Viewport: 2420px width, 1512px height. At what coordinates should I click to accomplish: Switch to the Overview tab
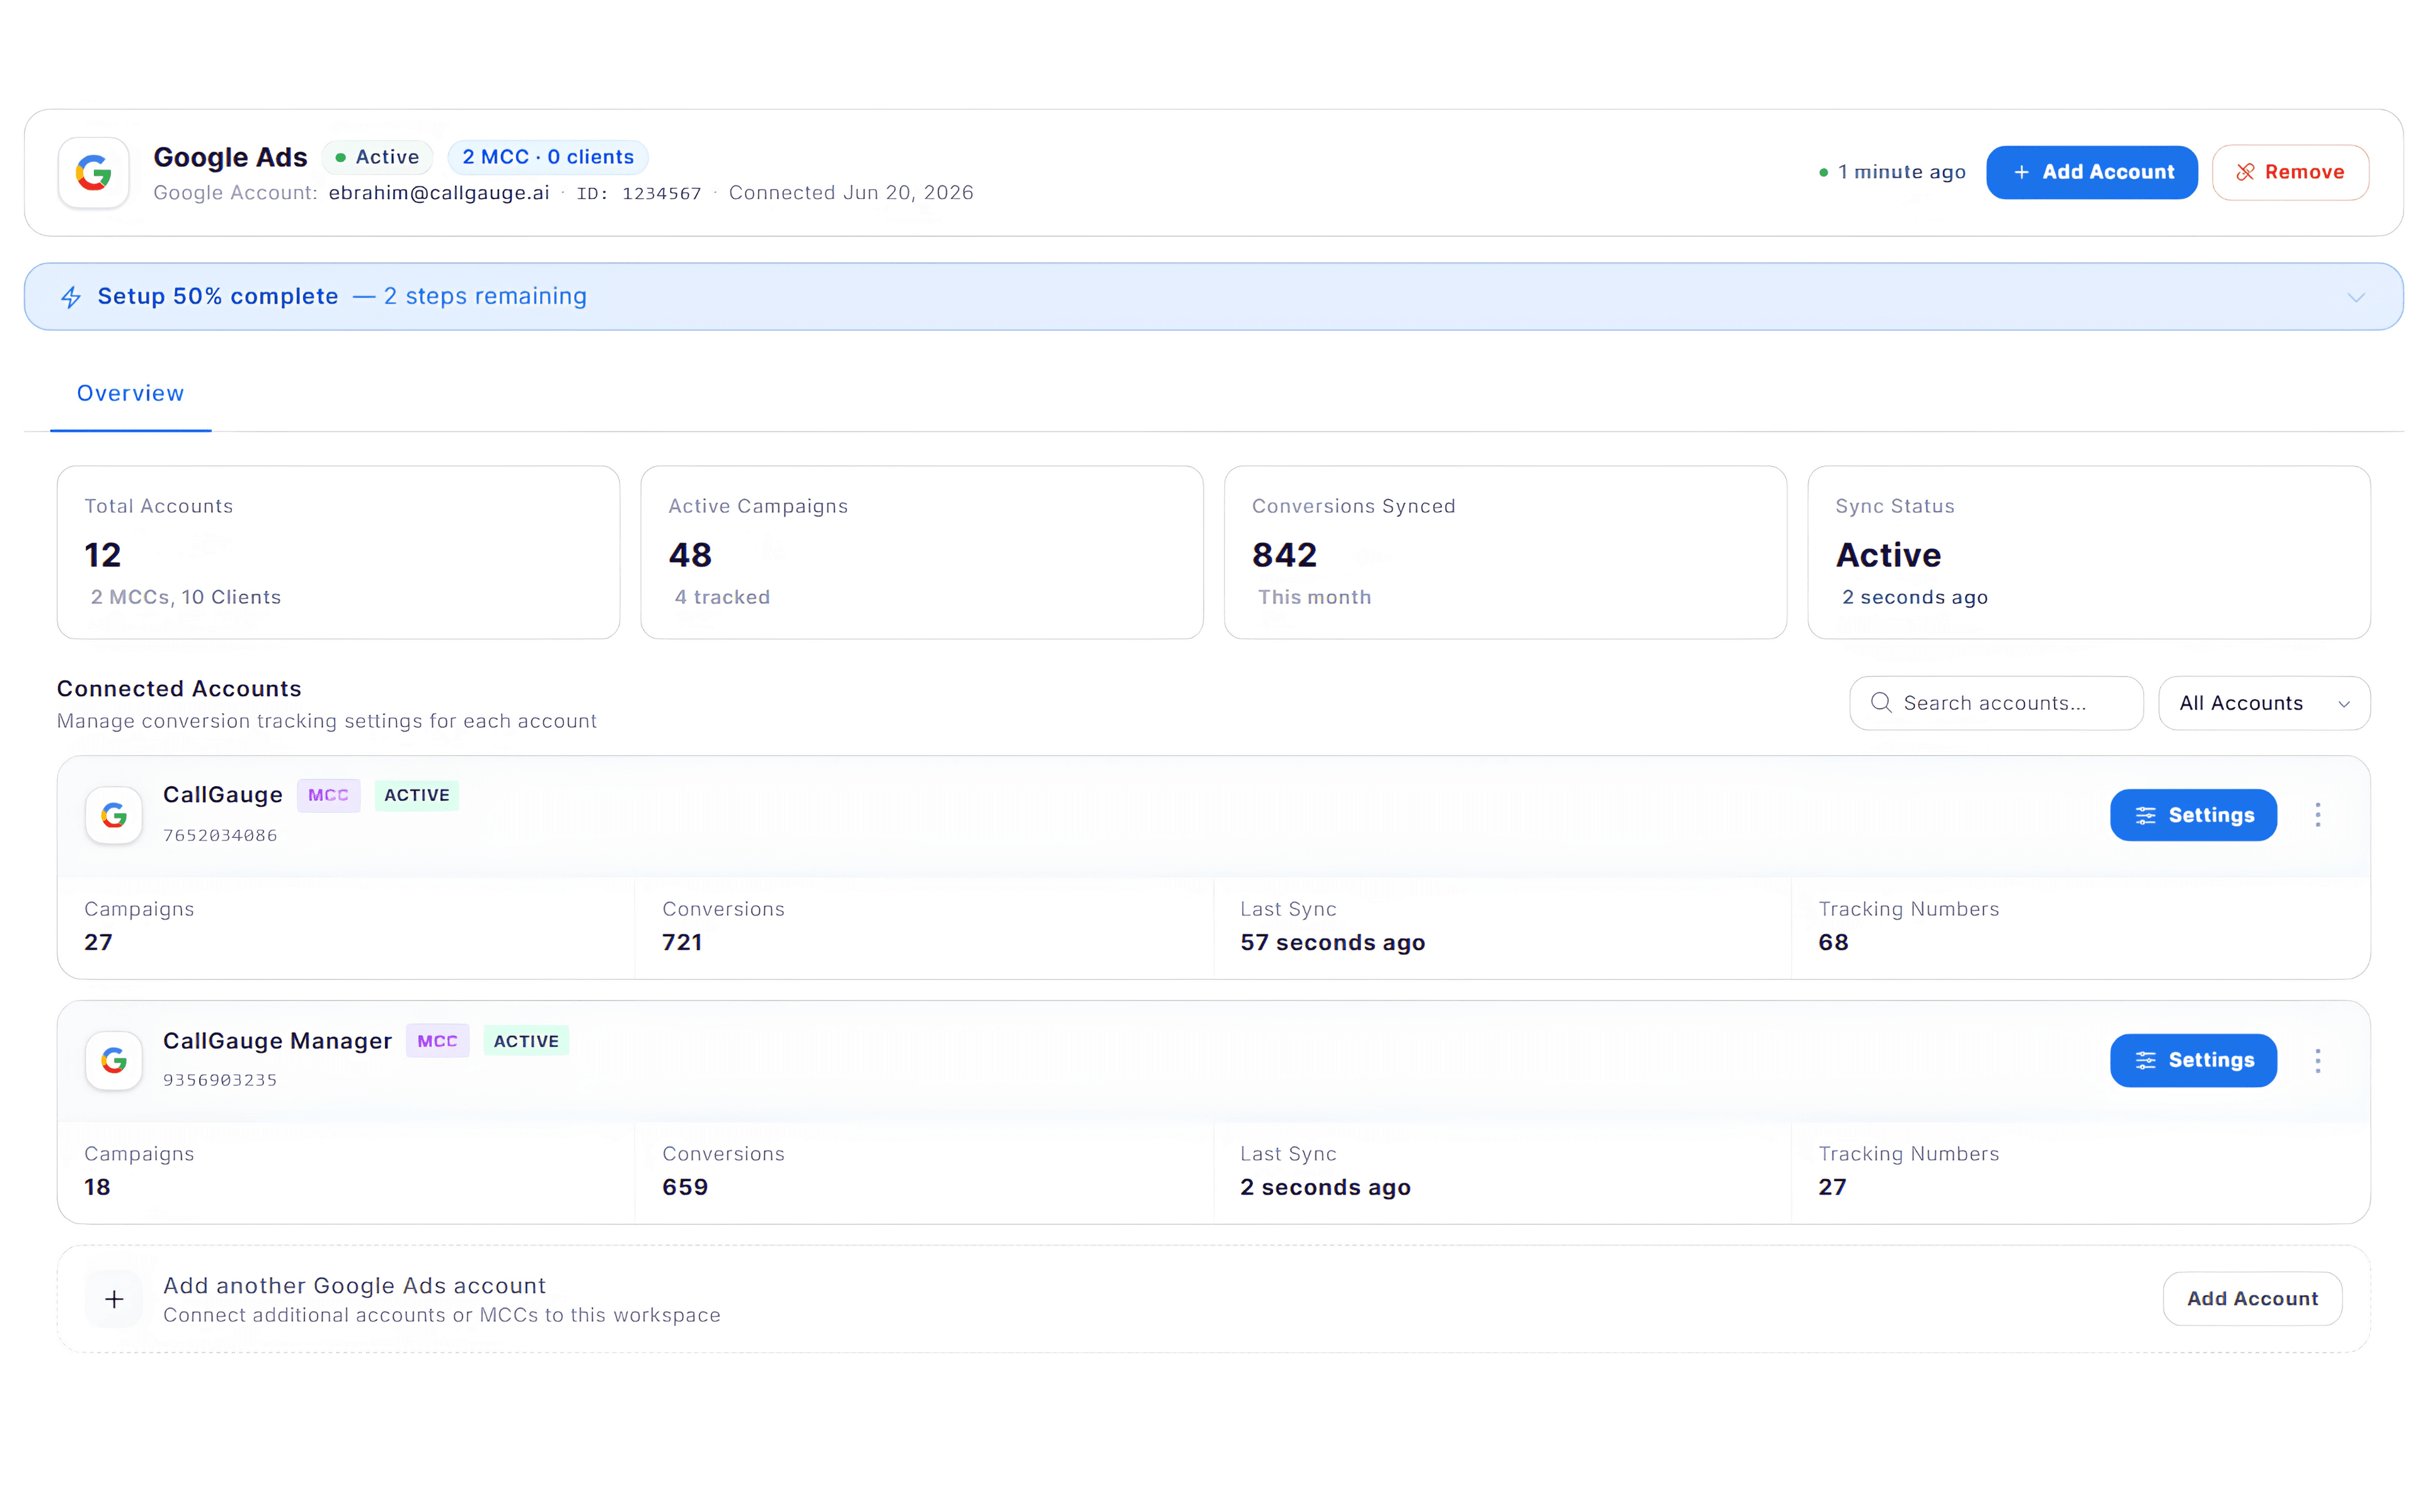(130, 393)
